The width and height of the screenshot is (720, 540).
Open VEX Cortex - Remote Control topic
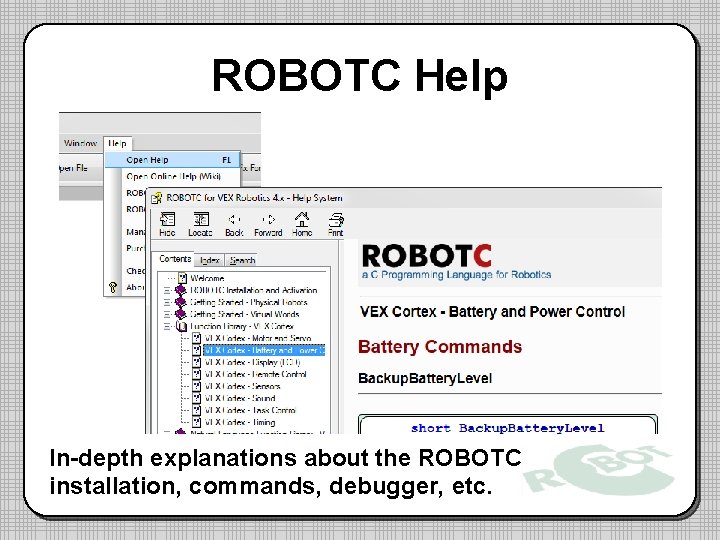click(256, 374)
